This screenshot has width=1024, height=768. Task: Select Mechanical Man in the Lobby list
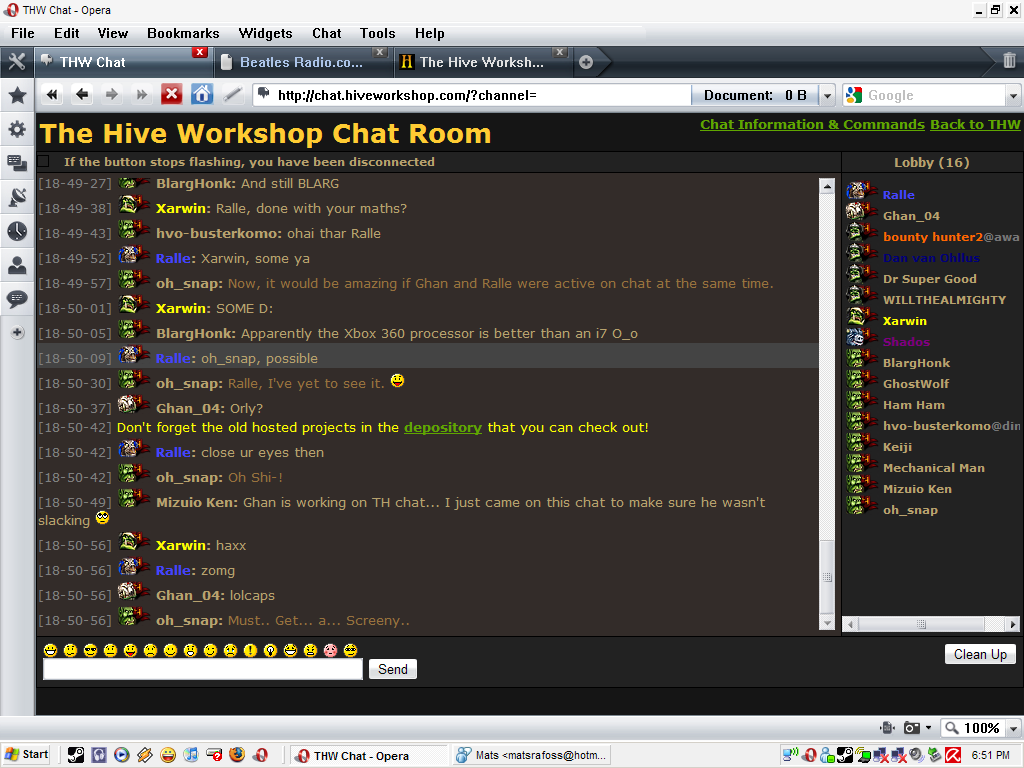(x=934, y=468)
